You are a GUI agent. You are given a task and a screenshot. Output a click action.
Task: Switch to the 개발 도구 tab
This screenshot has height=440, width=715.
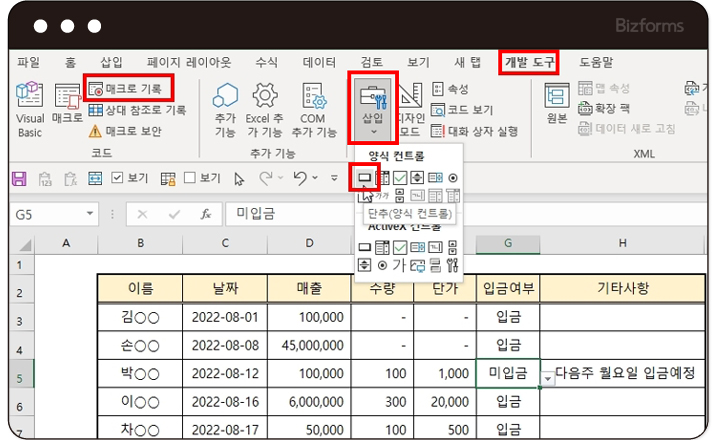[x=530, y=62]
